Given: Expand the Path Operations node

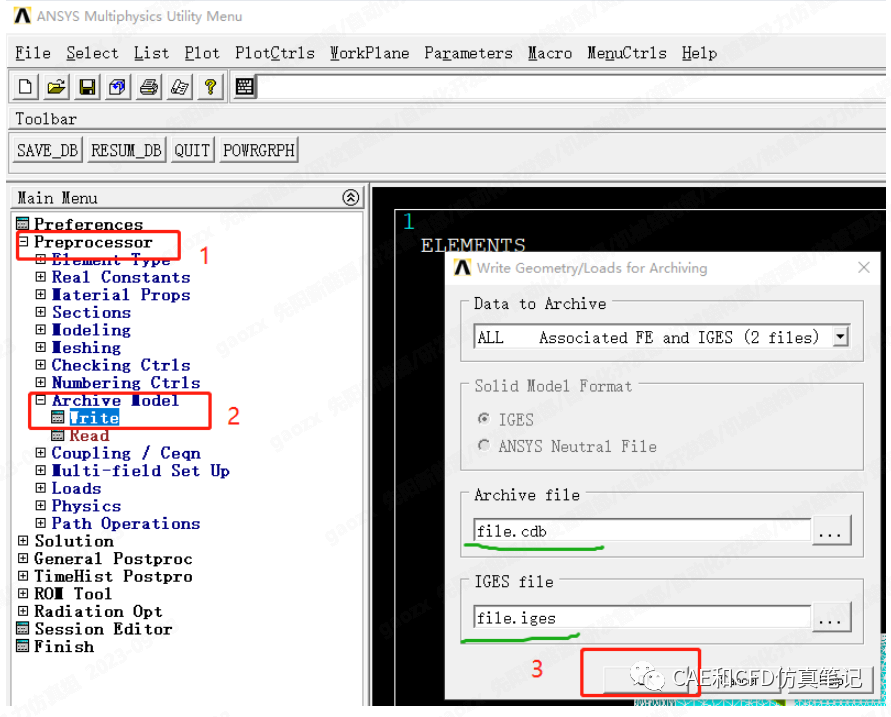Looking at the screenshot, I should (x=40, y=523).
